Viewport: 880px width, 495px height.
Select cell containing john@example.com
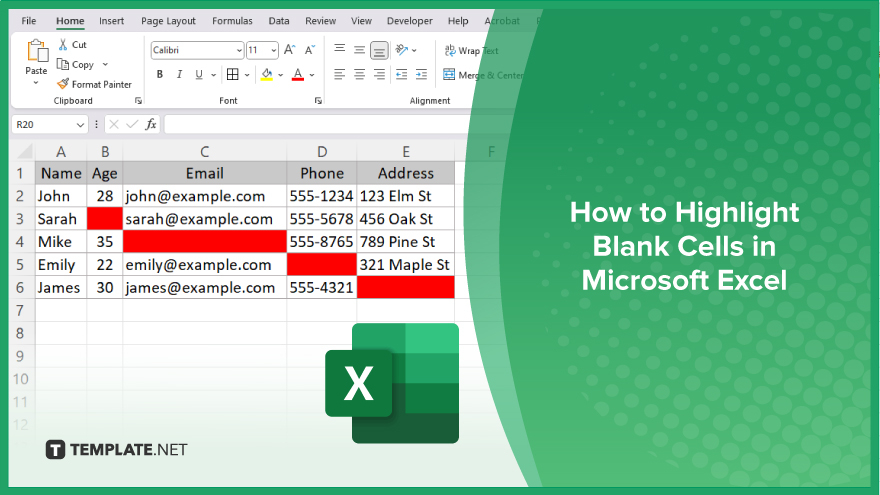[x=204, y=196]
